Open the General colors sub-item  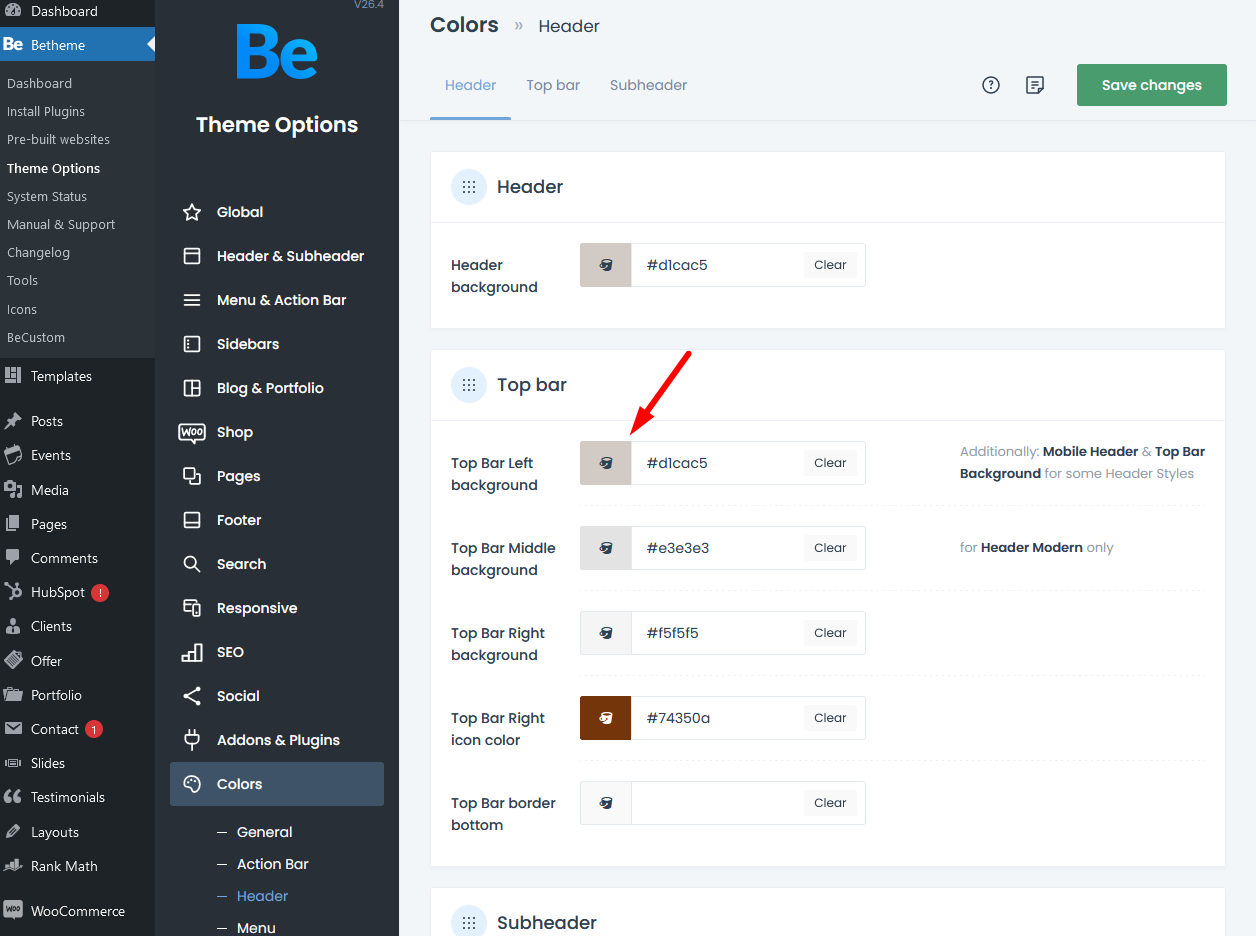click(264, 832)
